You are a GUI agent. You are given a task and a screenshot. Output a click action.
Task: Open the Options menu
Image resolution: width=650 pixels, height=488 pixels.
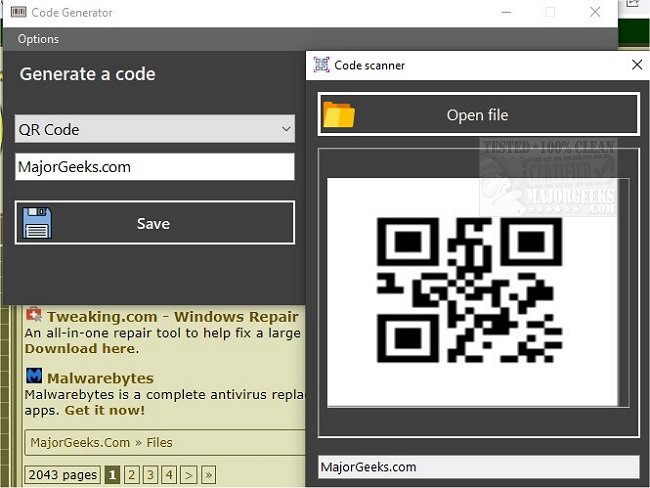pos(38,39)
